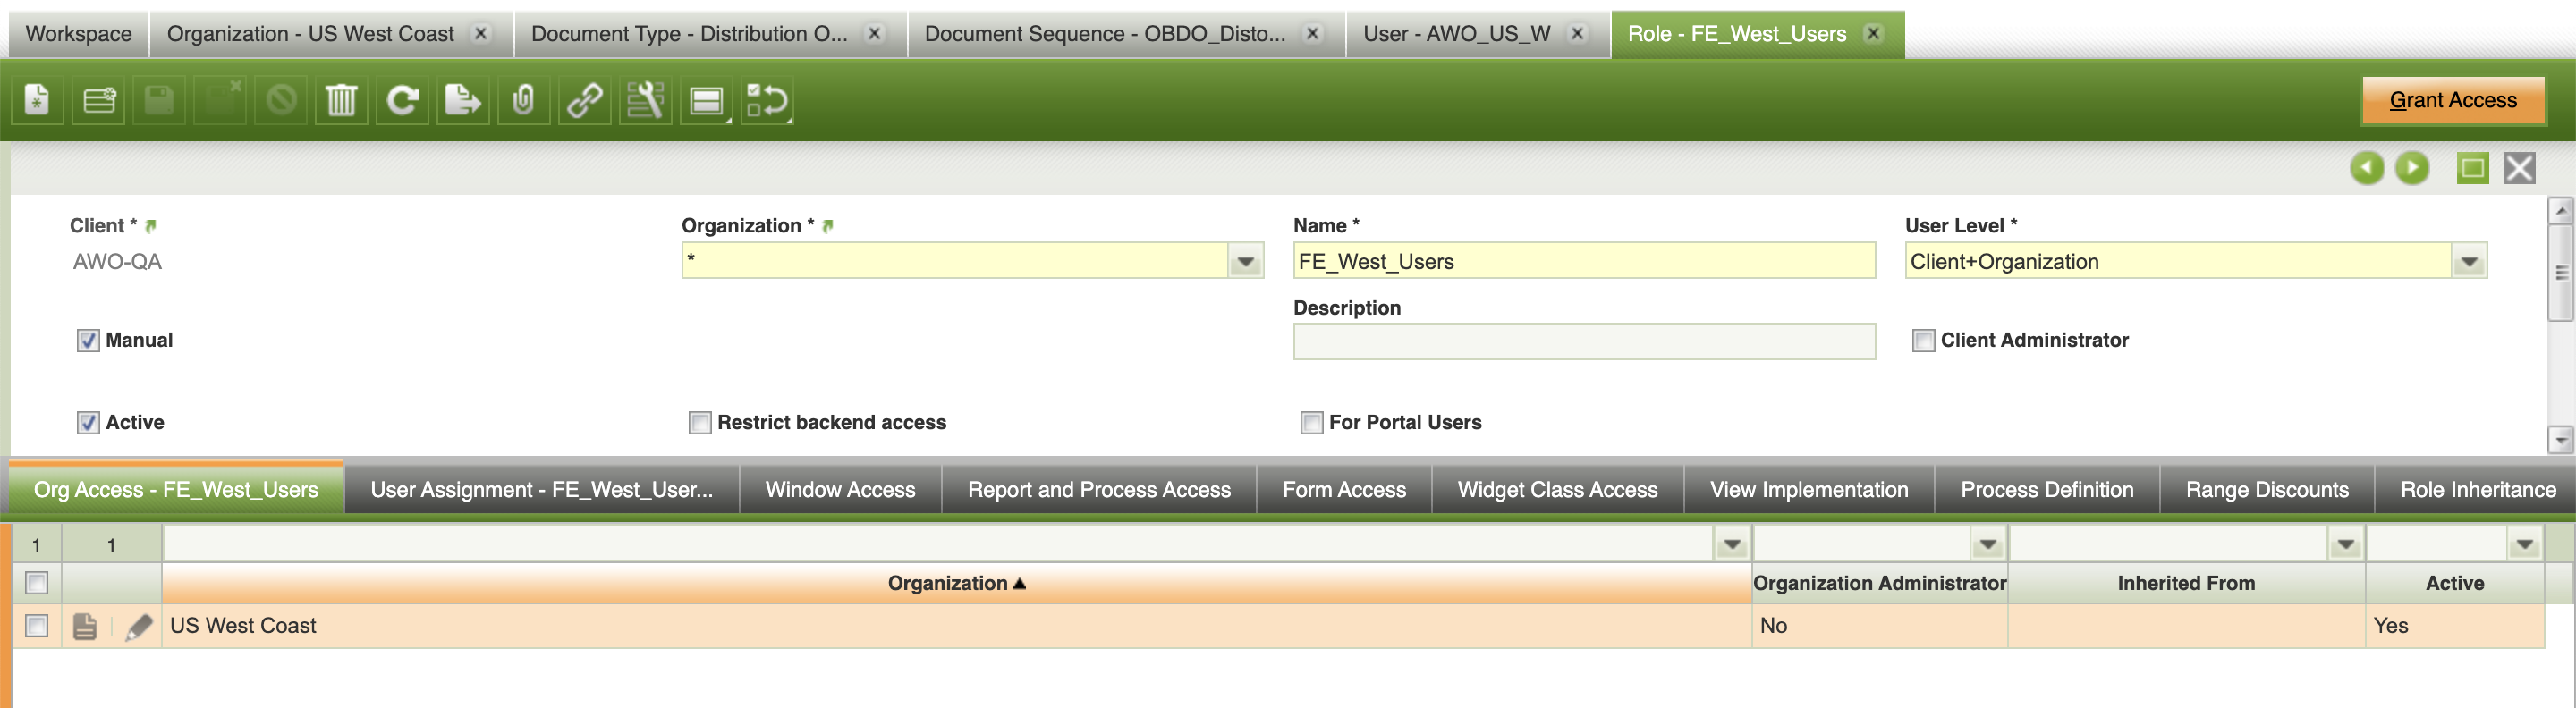2576x708 pixels.
Task: Maximize the form view section
Action: (x=2473, y=168)
